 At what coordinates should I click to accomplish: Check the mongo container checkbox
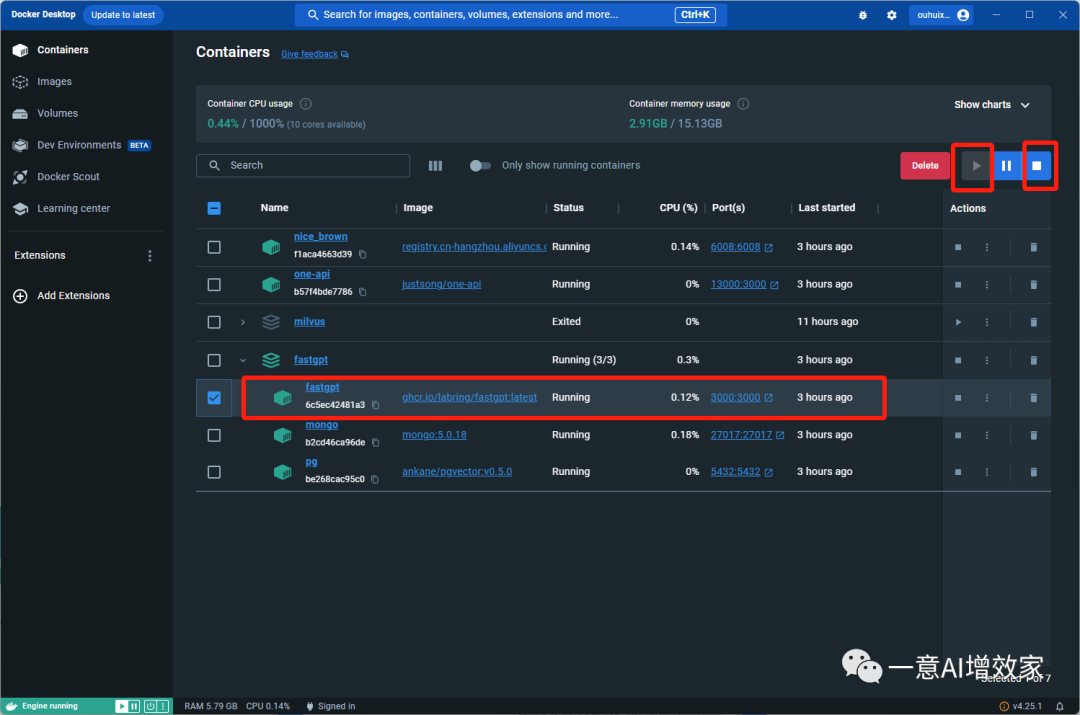214,435
